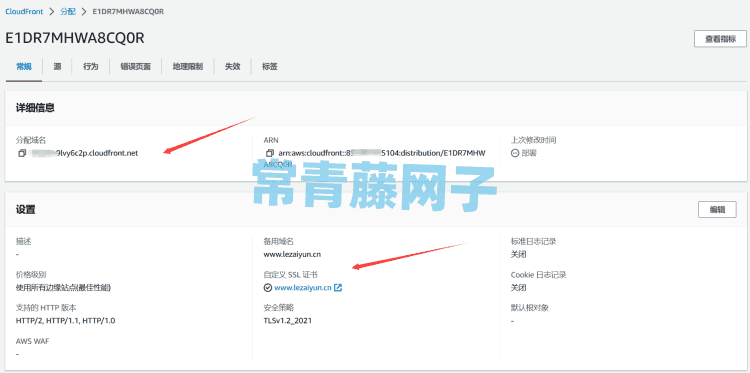Click the SSL certificate verified checkmark icon
Image resolution: width=750 pixels, height=373 pixels.
[268, 288]
